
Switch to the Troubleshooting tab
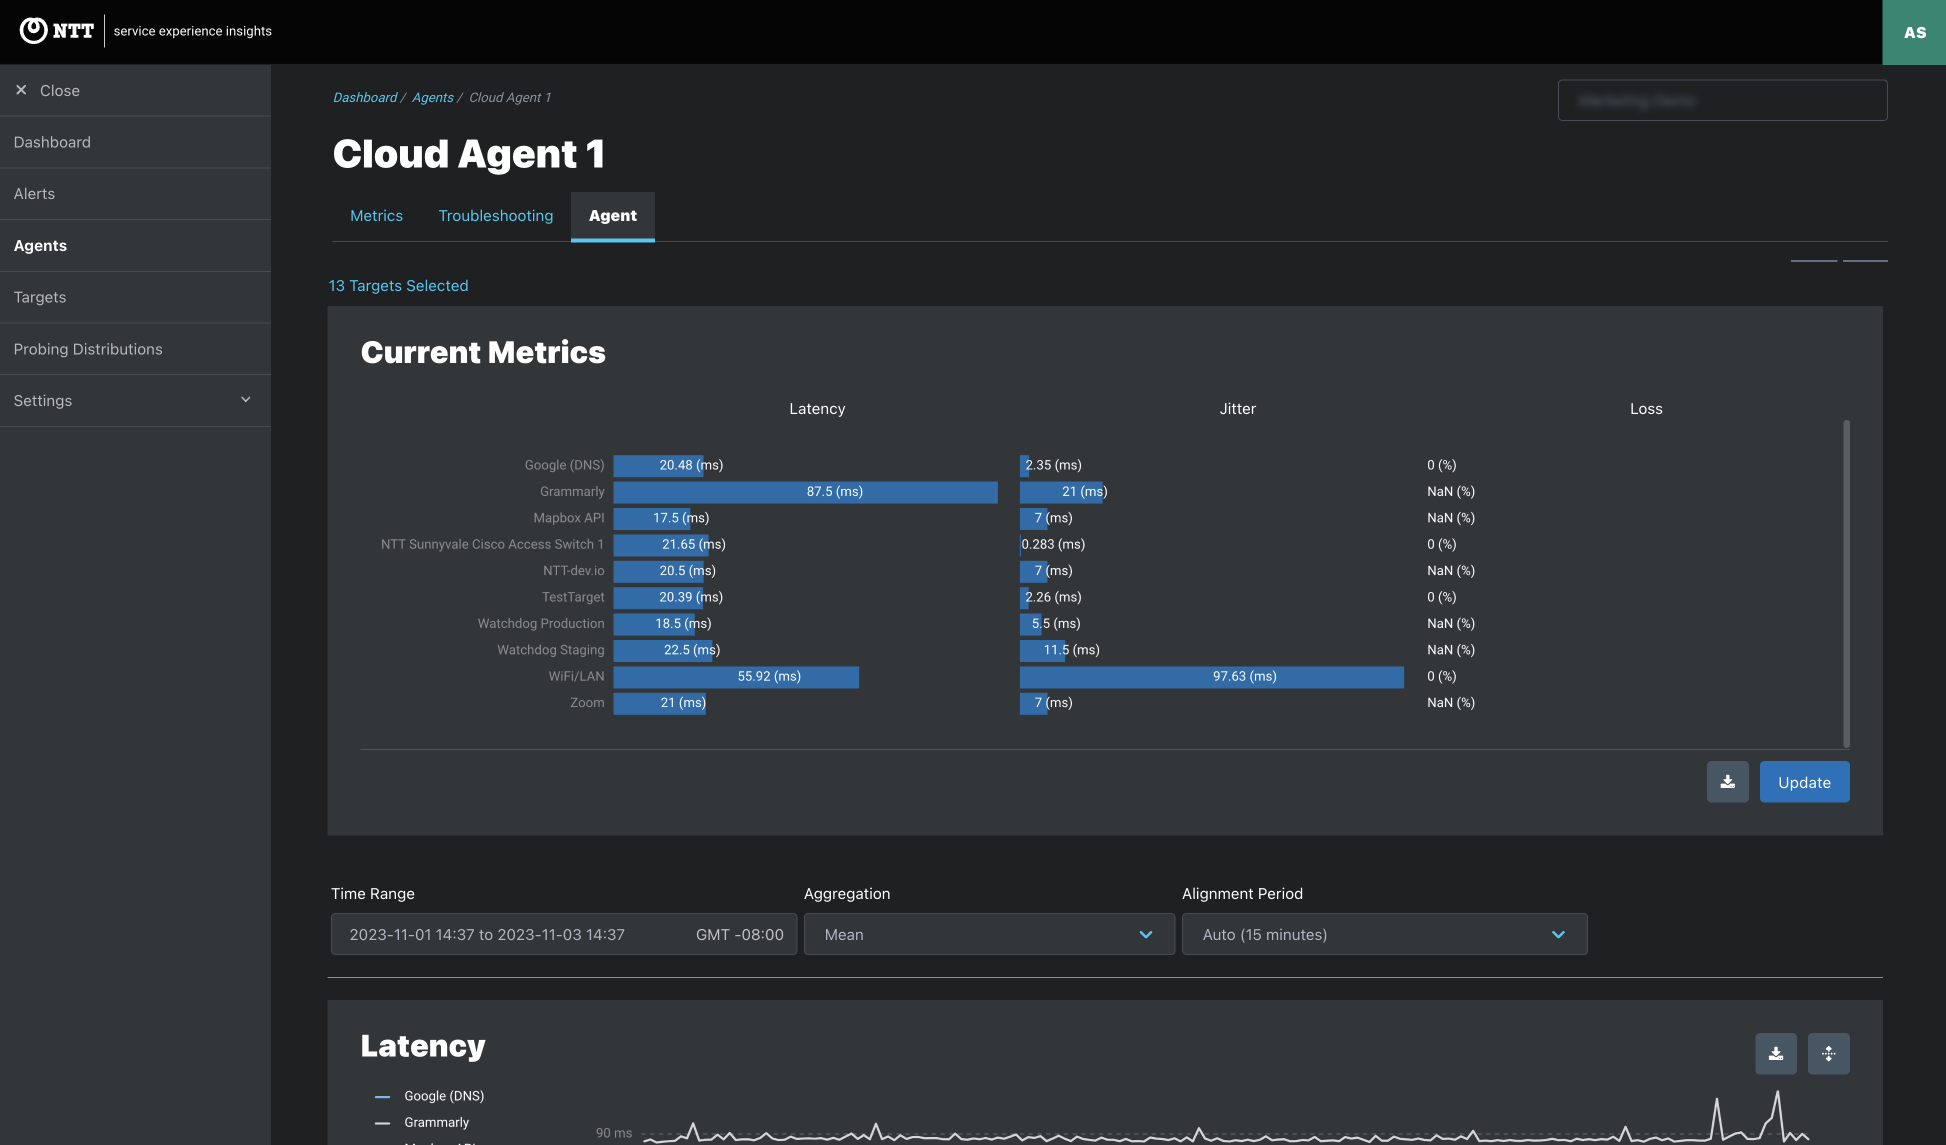[x=496, y=216]
